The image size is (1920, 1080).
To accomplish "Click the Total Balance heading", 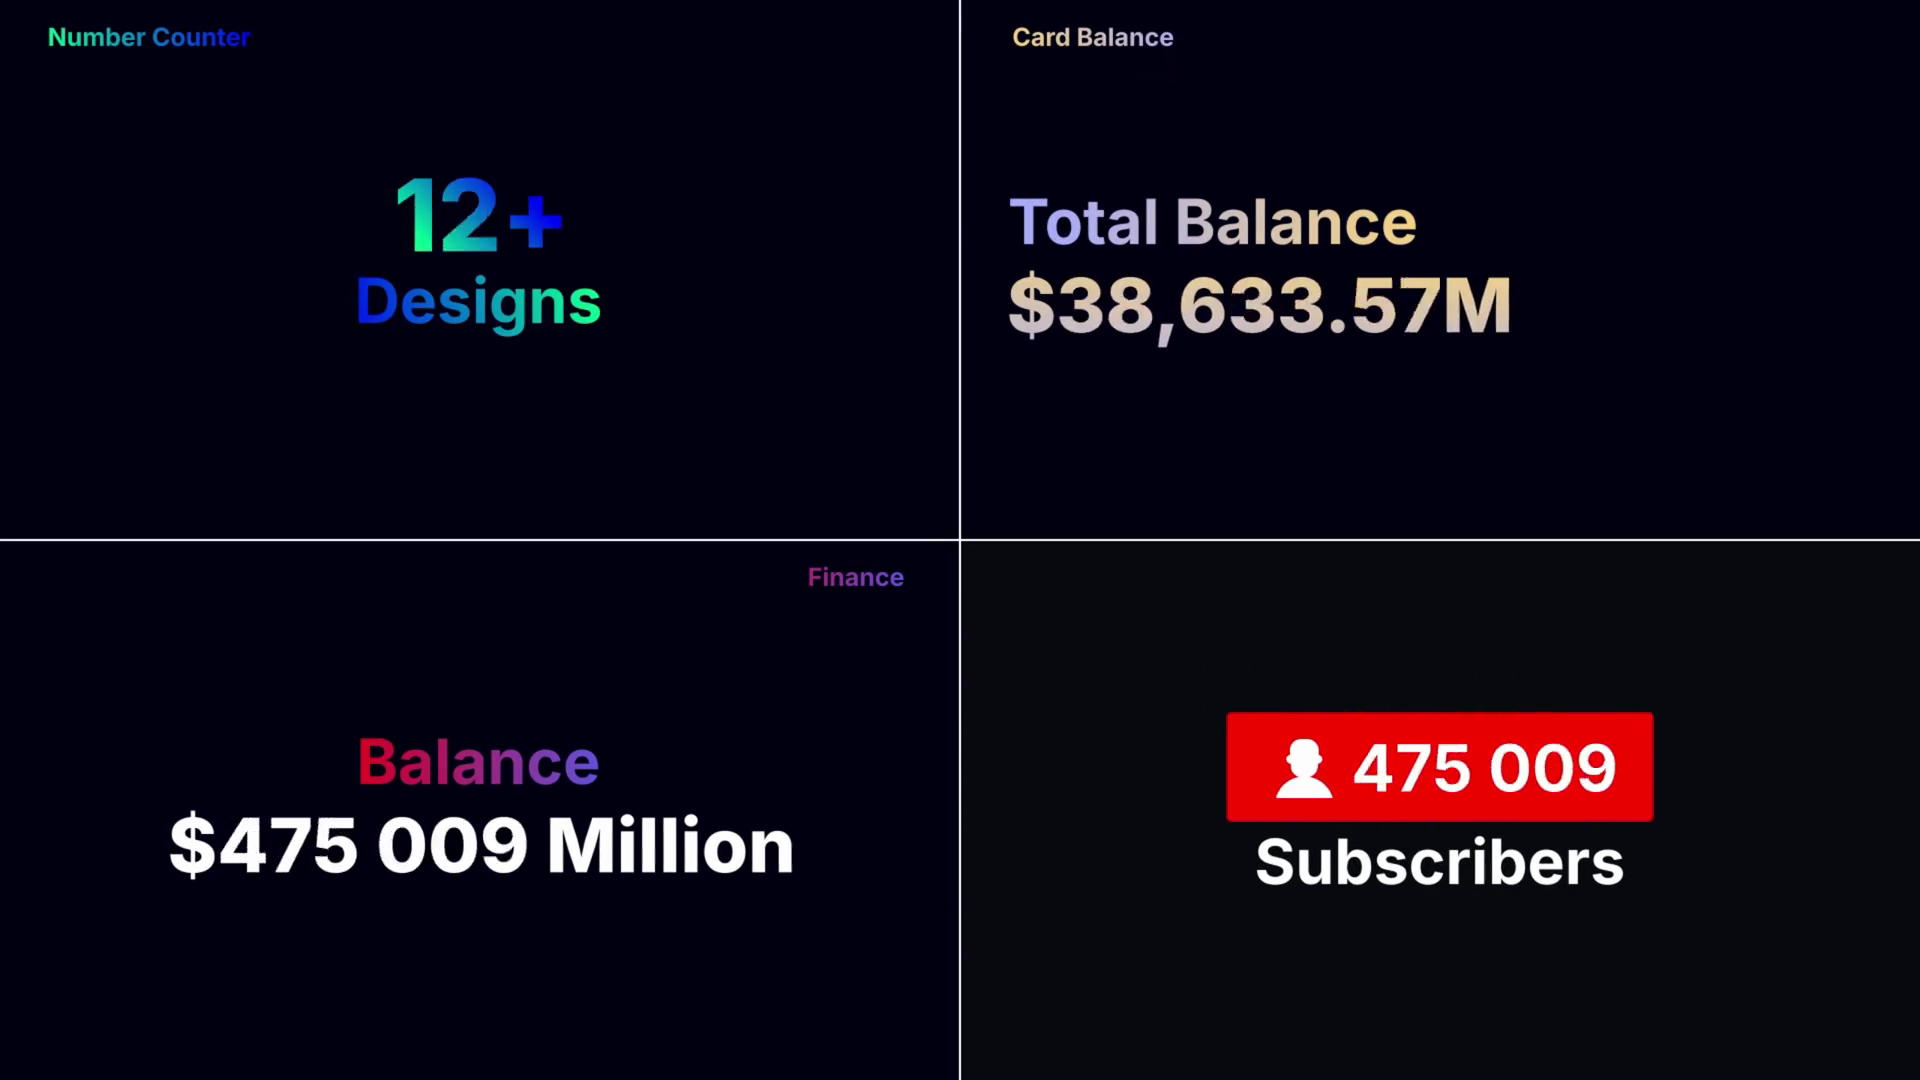I will coord(1212,222).
